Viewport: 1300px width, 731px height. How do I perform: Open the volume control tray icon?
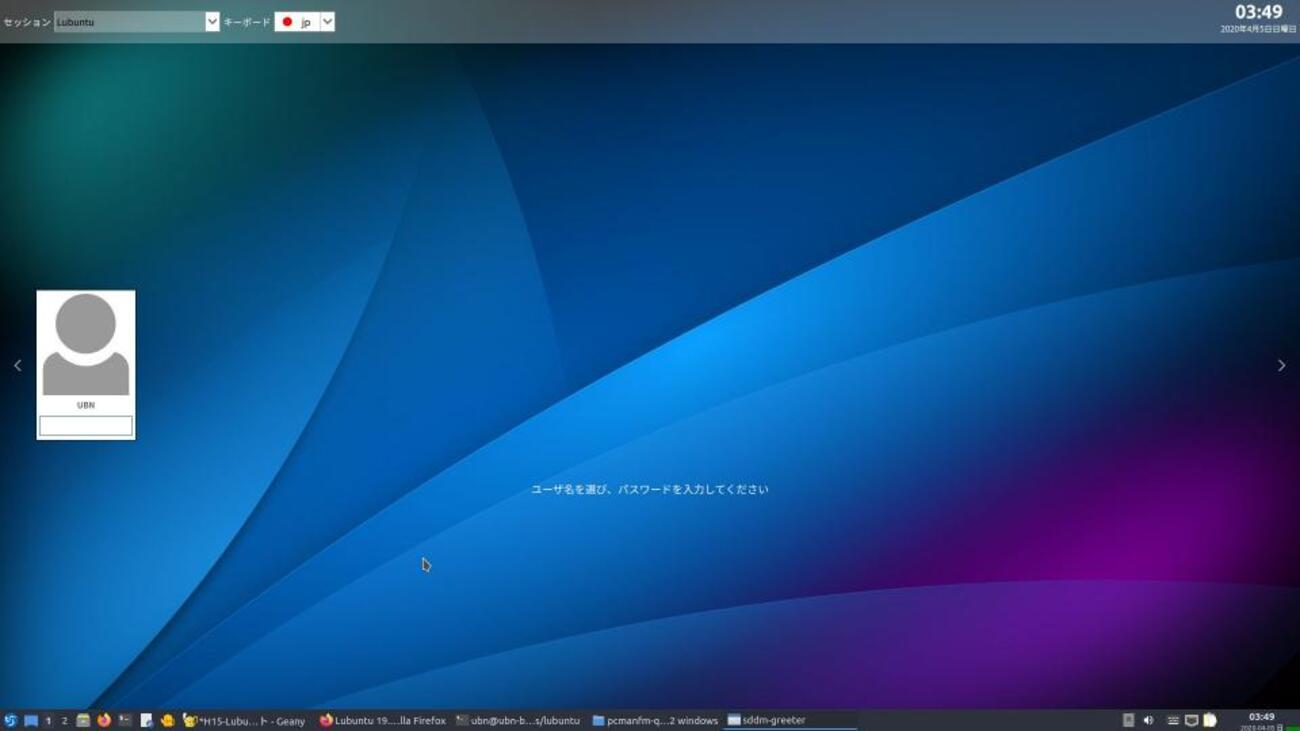(1148, 720)
